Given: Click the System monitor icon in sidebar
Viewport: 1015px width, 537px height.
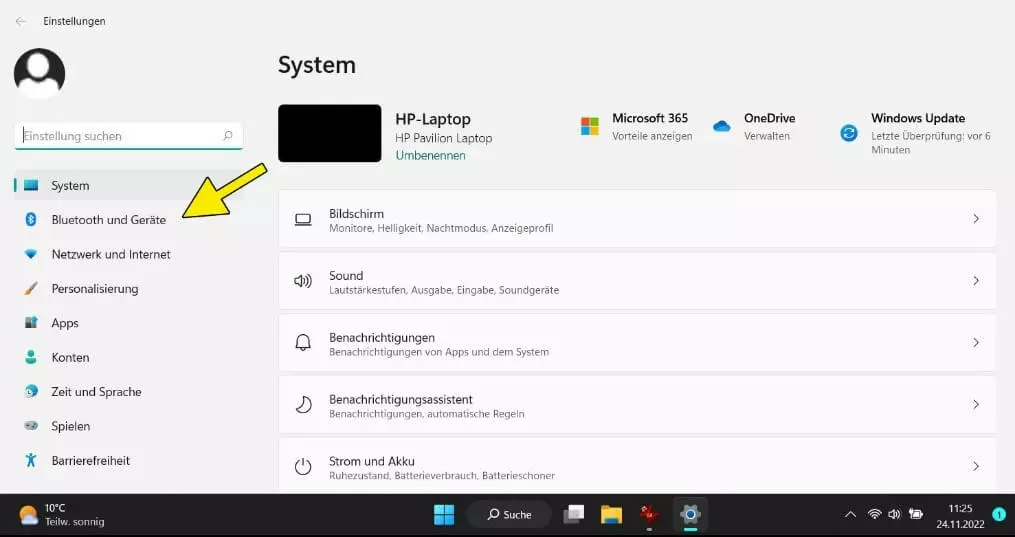Looking at the screenshot, I should pos(31,186).
